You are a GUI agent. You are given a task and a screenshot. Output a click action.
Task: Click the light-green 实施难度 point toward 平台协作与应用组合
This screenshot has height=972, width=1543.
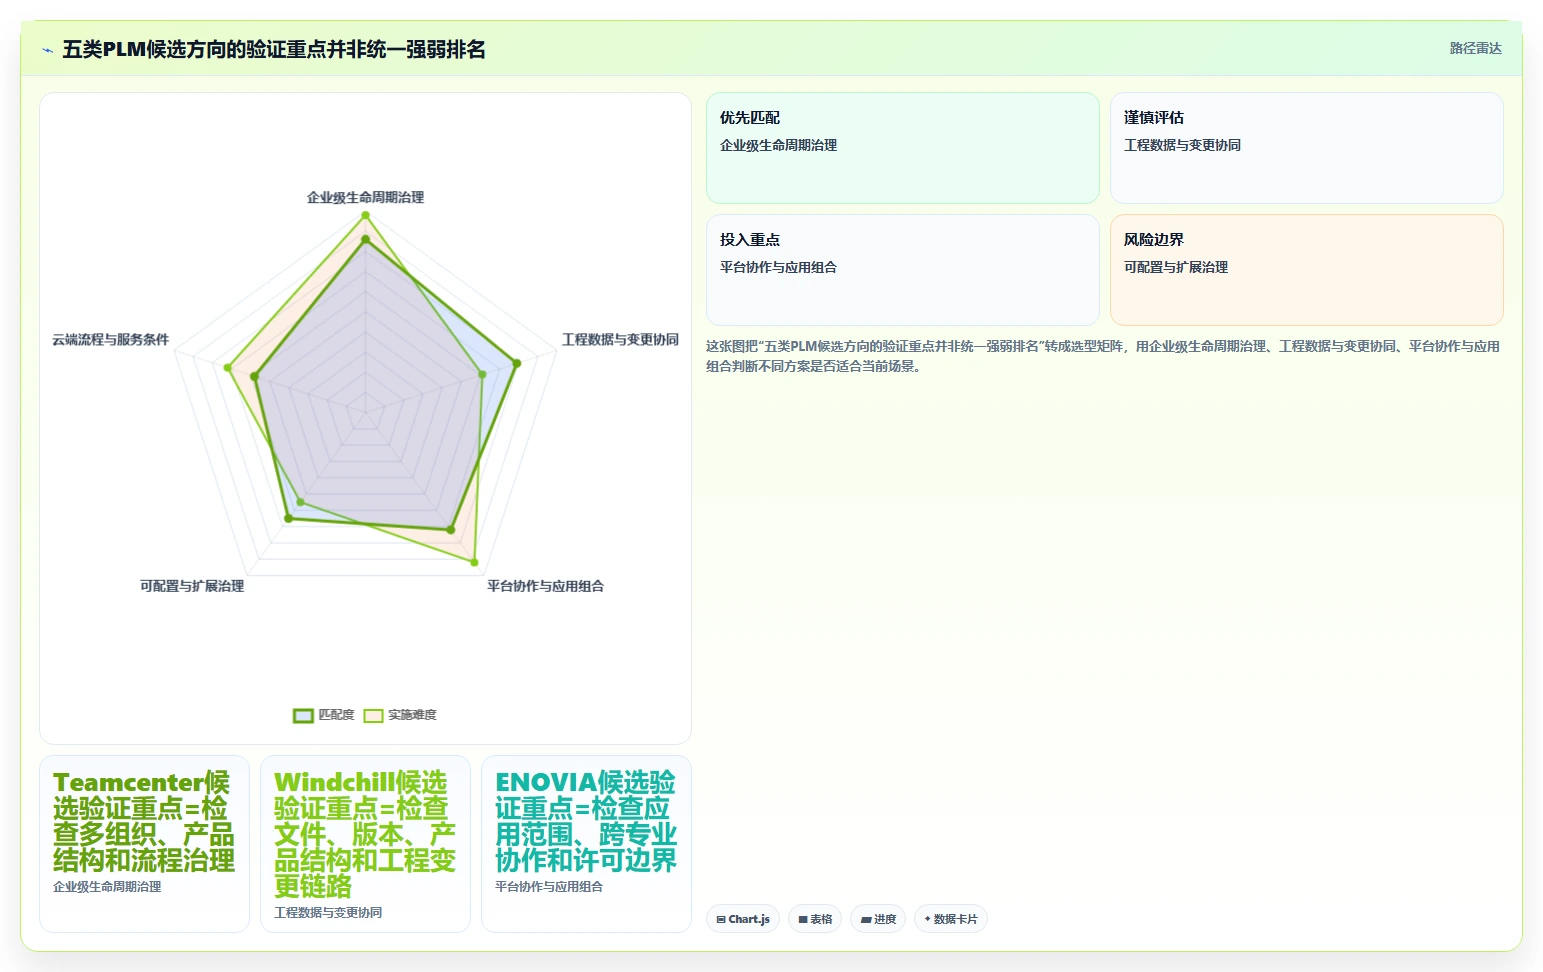[x=474, y=562]
